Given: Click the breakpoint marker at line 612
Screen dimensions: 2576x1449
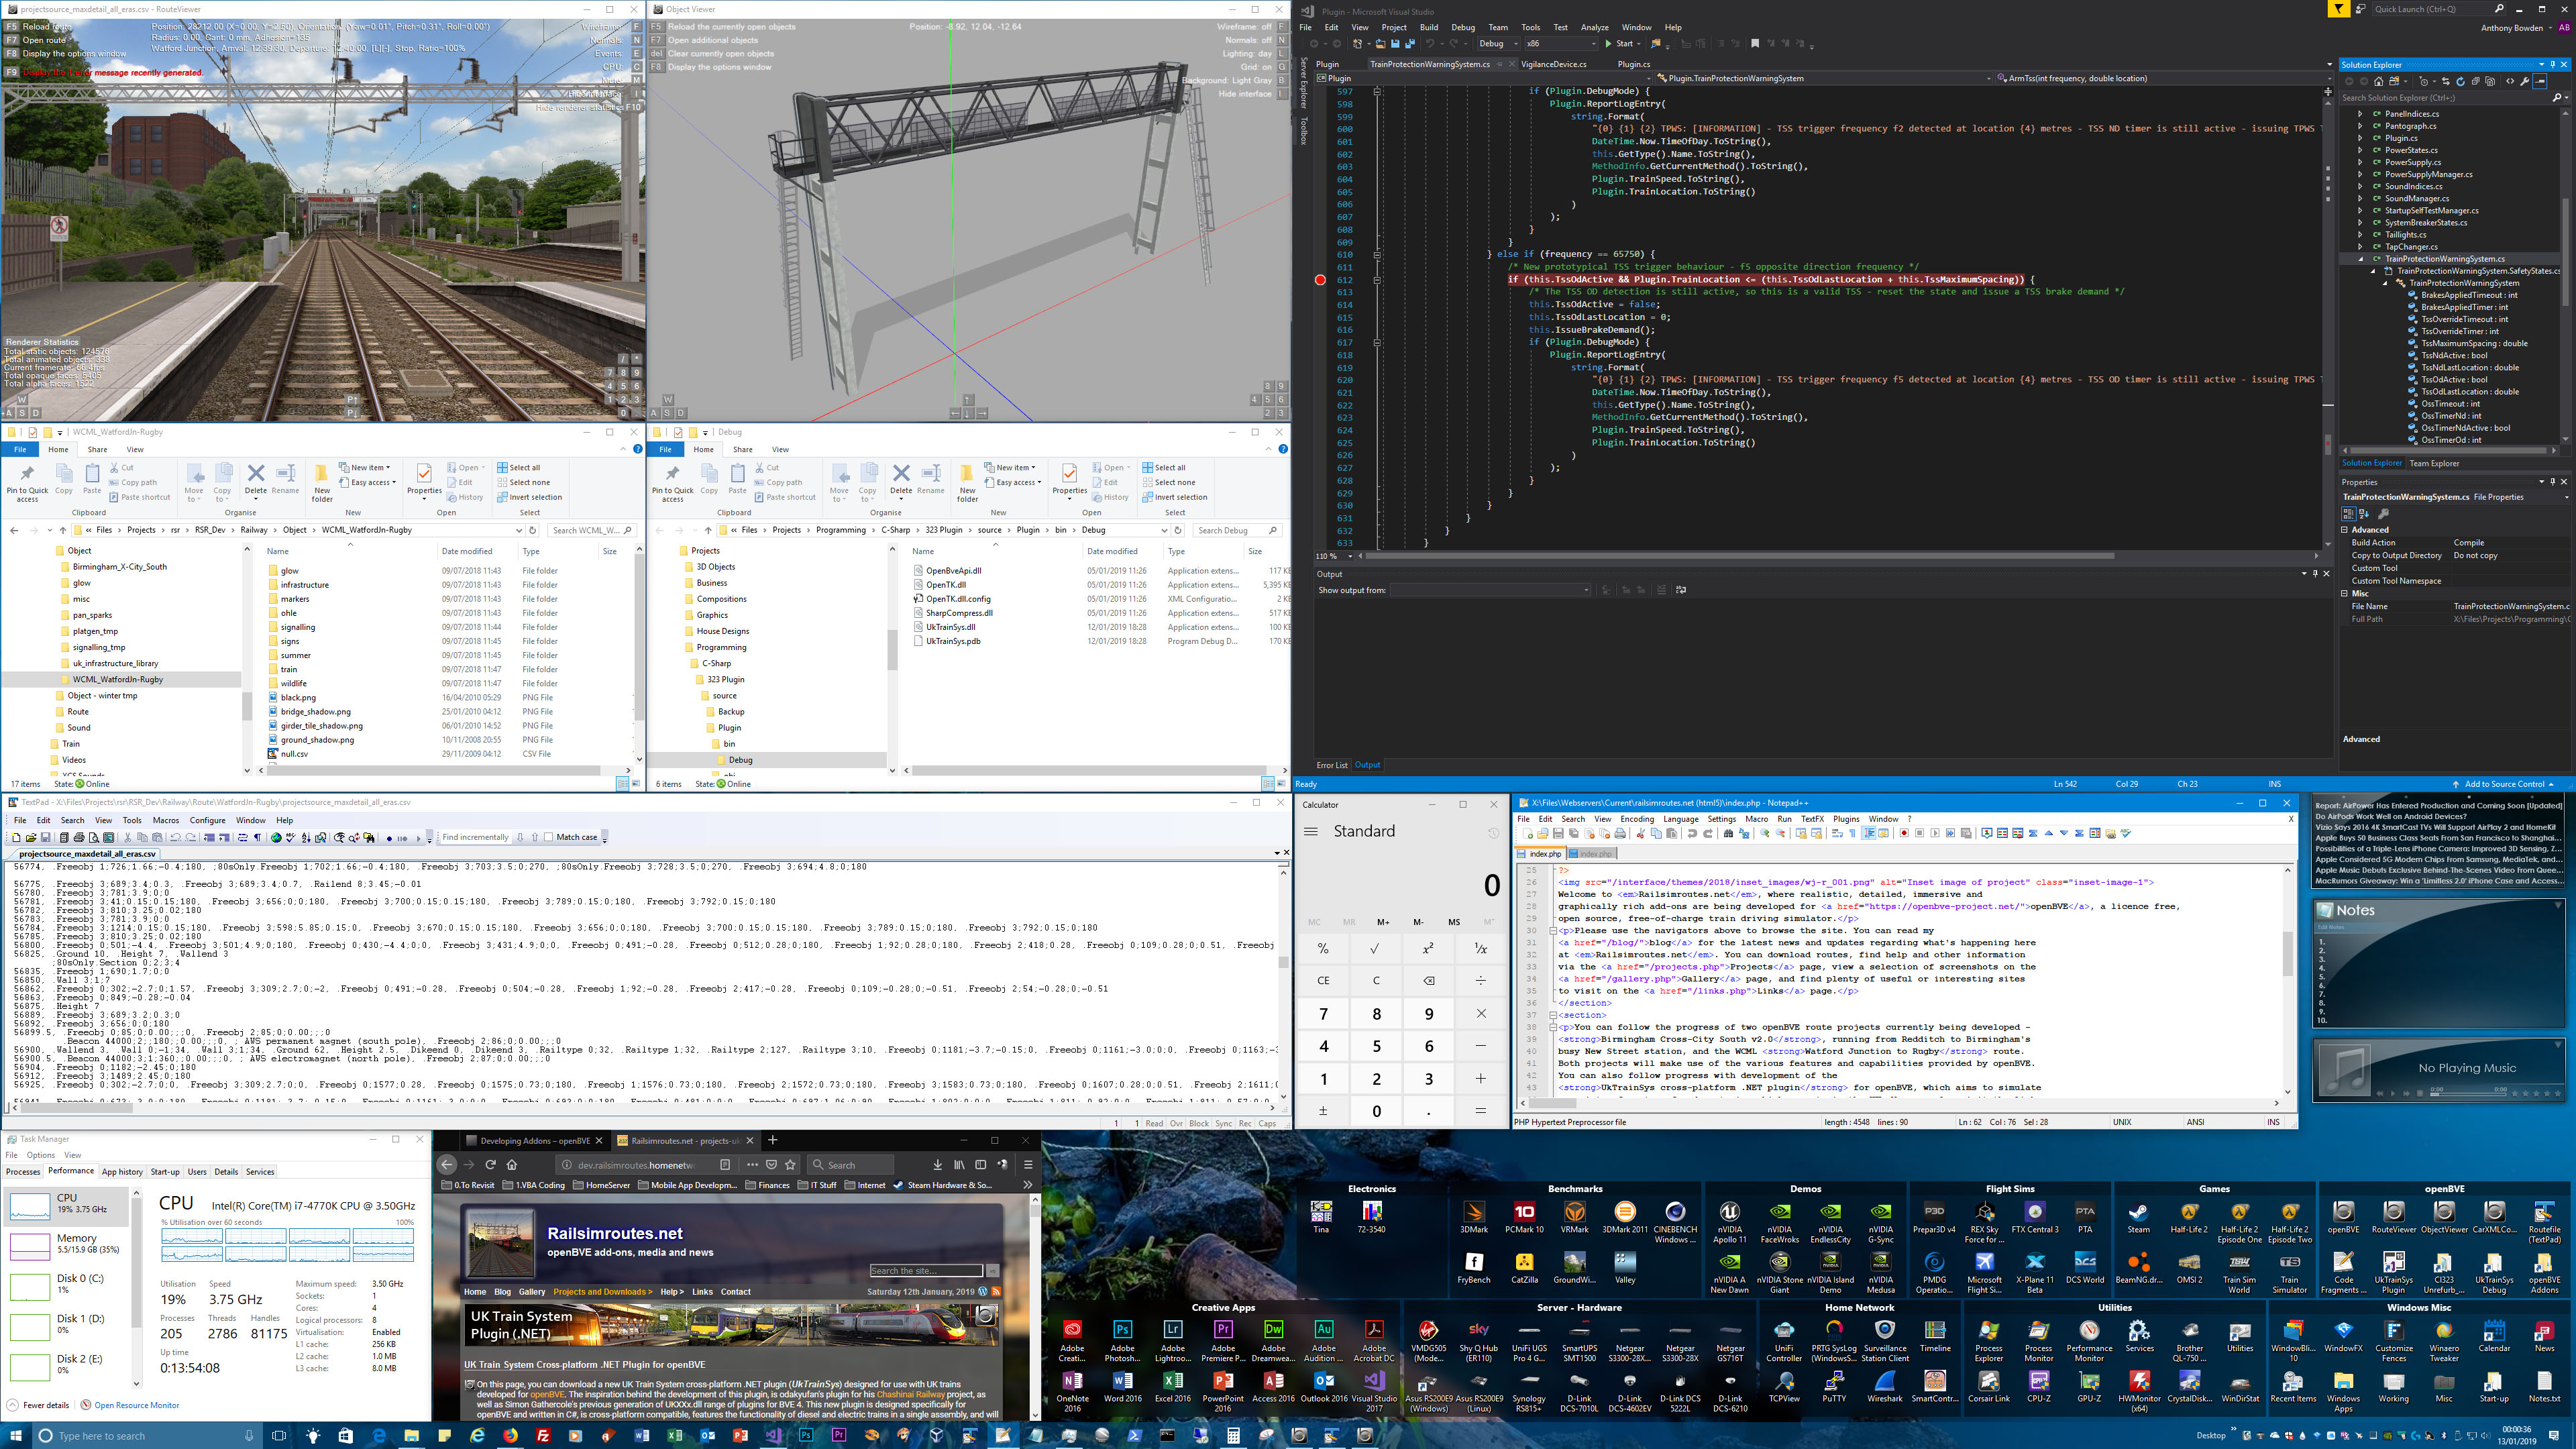Looking at the screenshot, I should (x=1320, y=280).
